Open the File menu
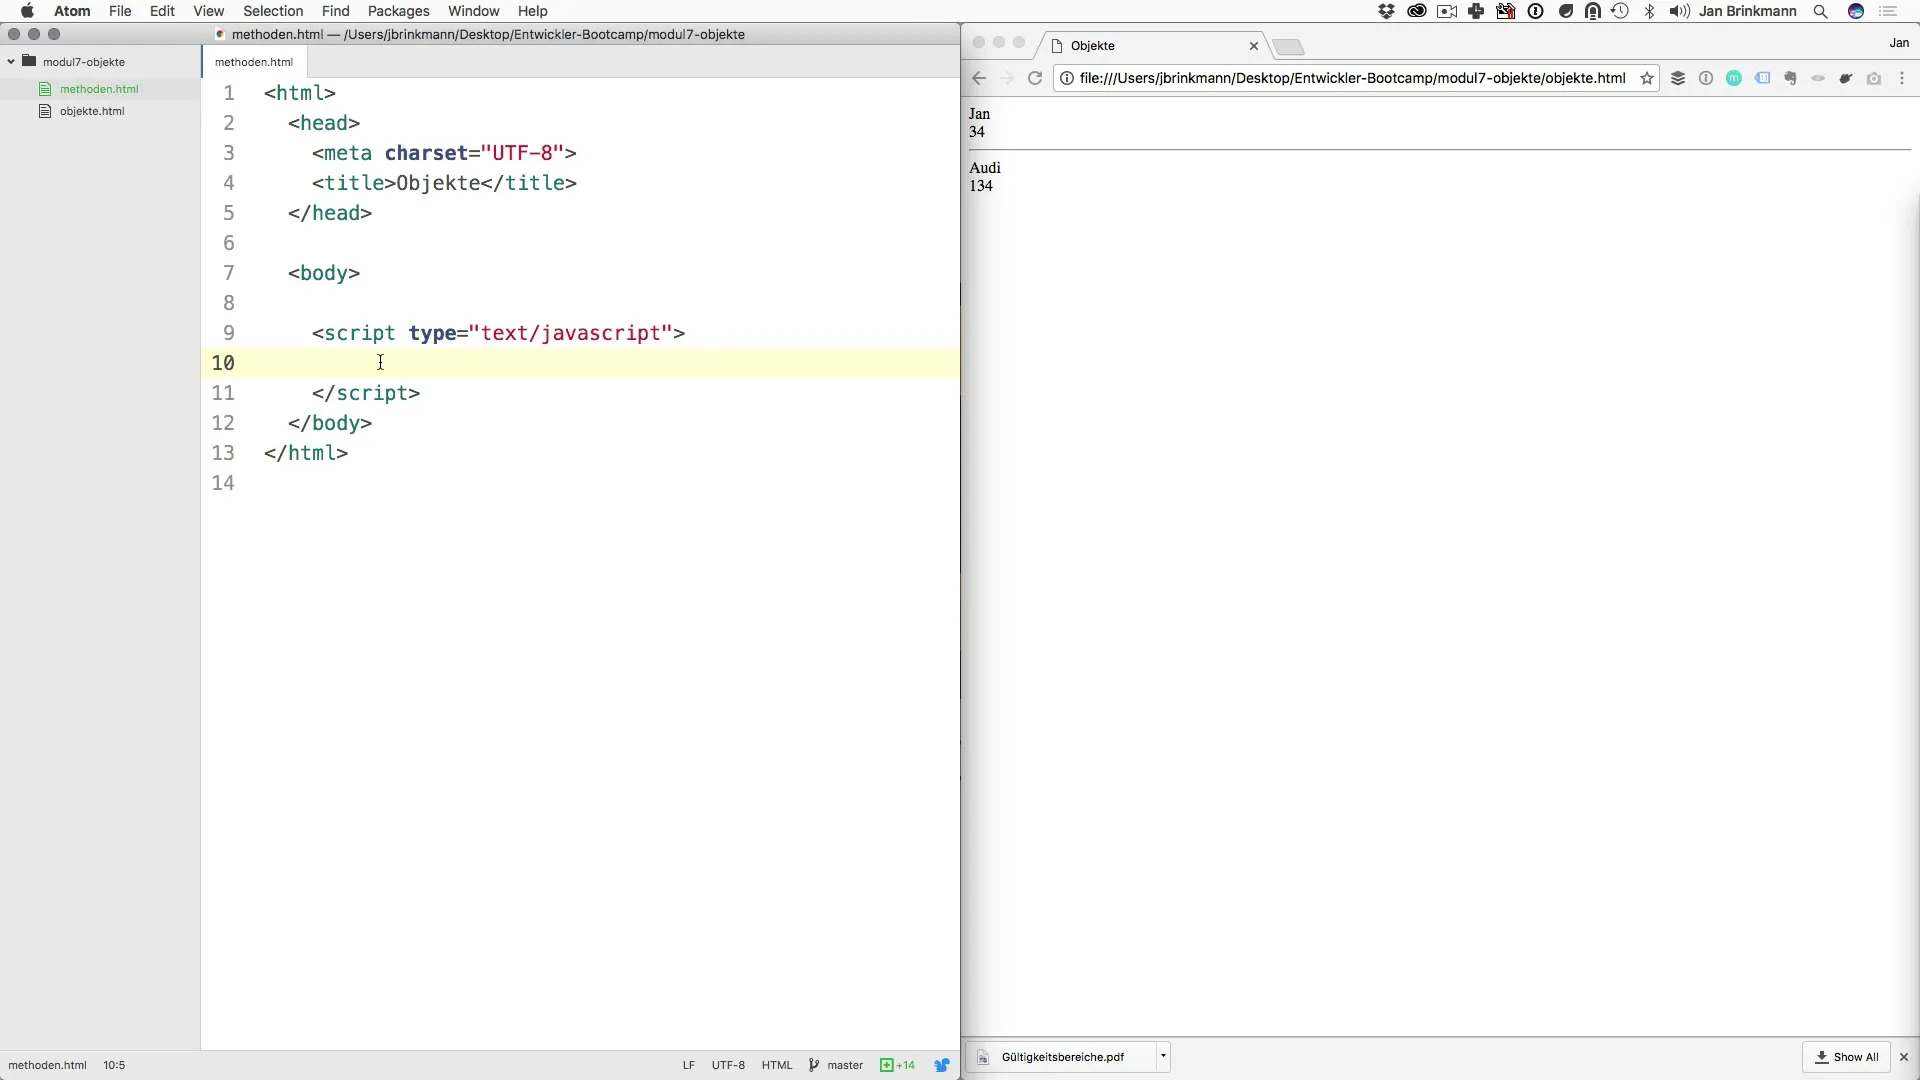 pos(120,11)
